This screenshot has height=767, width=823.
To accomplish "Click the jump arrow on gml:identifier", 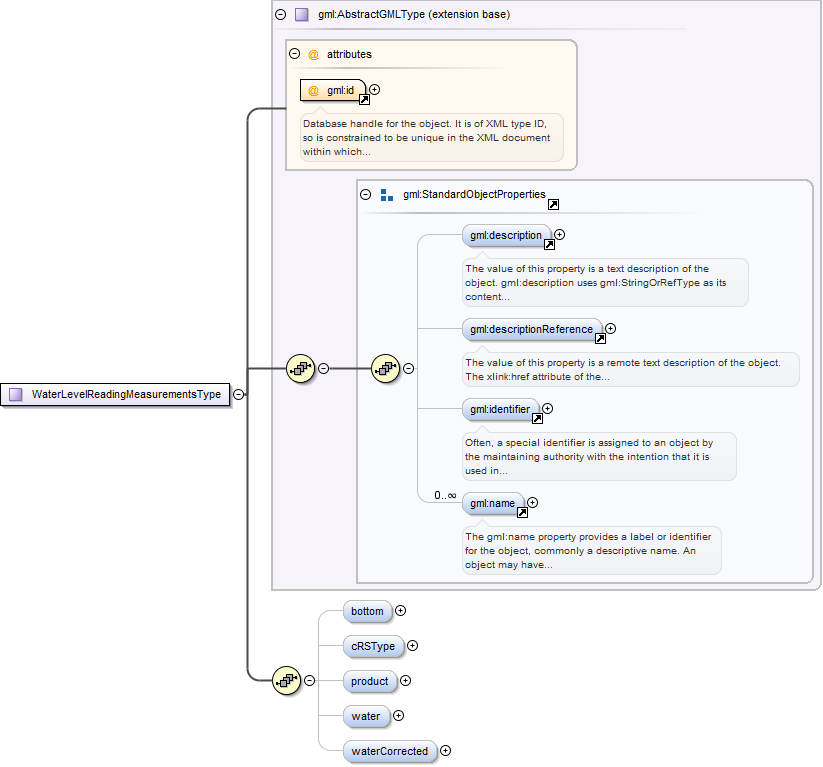I will [x=538, y=419].
